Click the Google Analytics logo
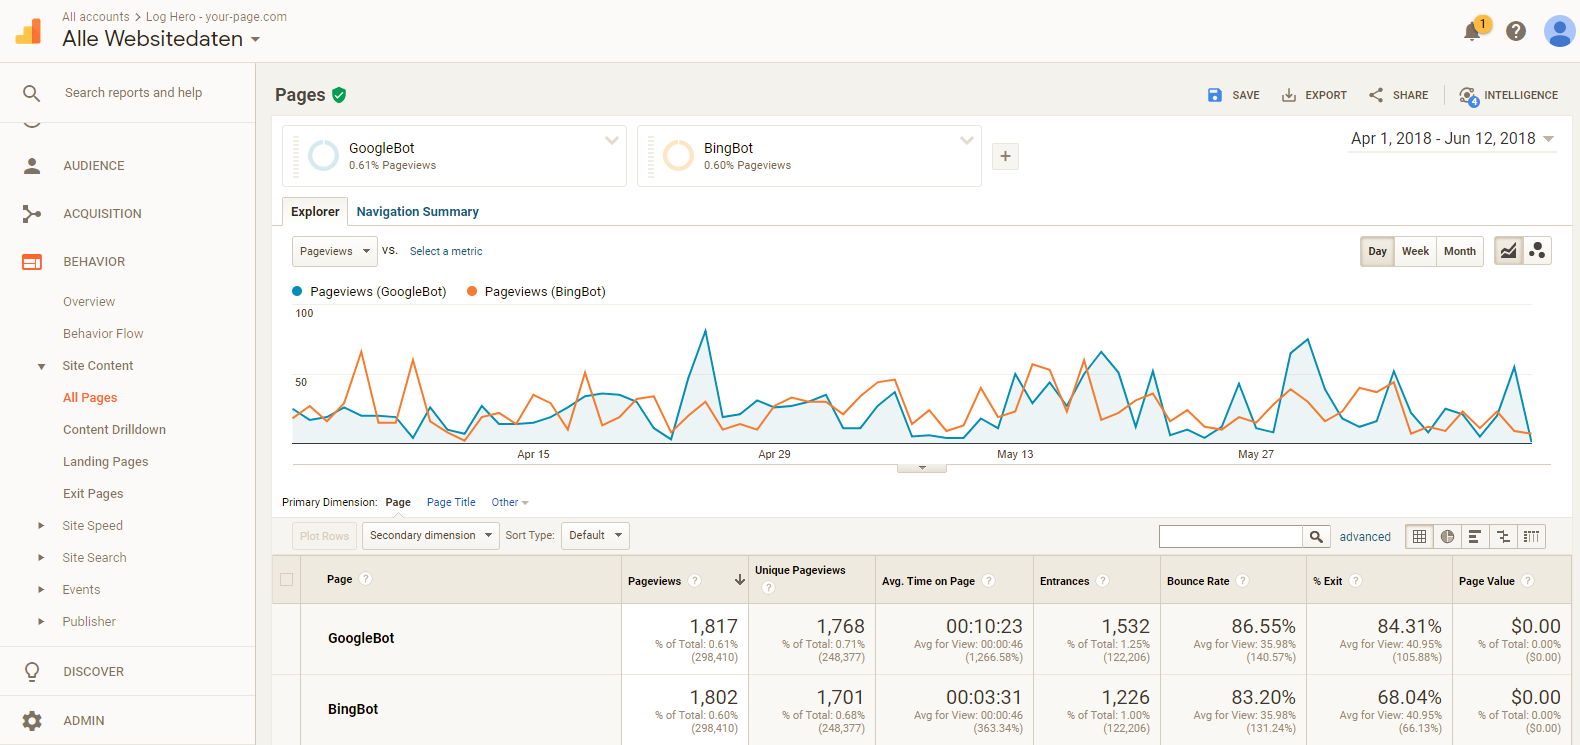Screen dimensions: 1580x745 29,31
